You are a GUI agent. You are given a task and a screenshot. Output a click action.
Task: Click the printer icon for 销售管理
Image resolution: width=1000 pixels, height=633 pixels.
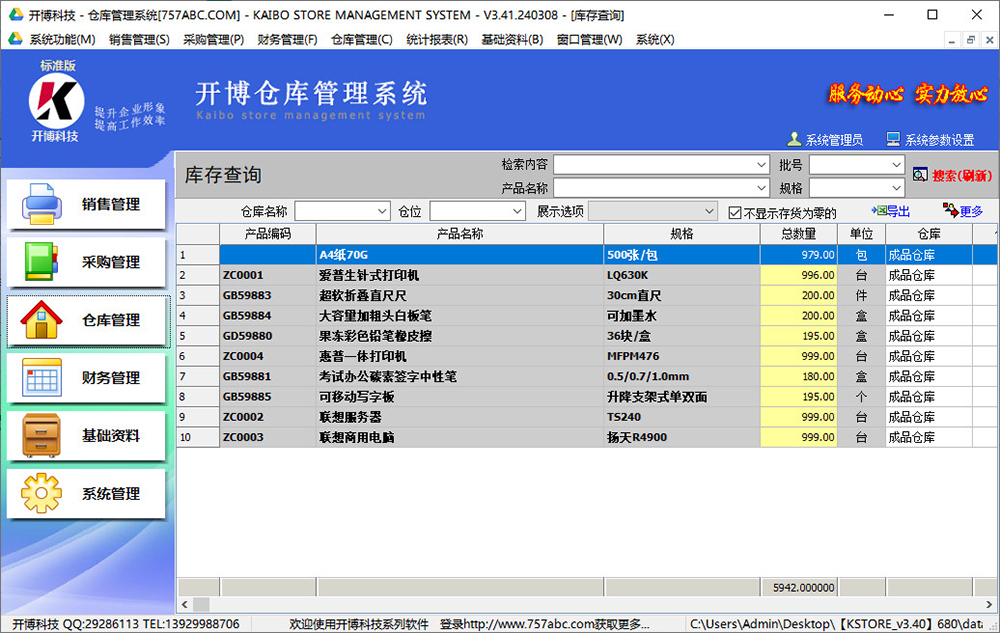[x=41, y=204]
